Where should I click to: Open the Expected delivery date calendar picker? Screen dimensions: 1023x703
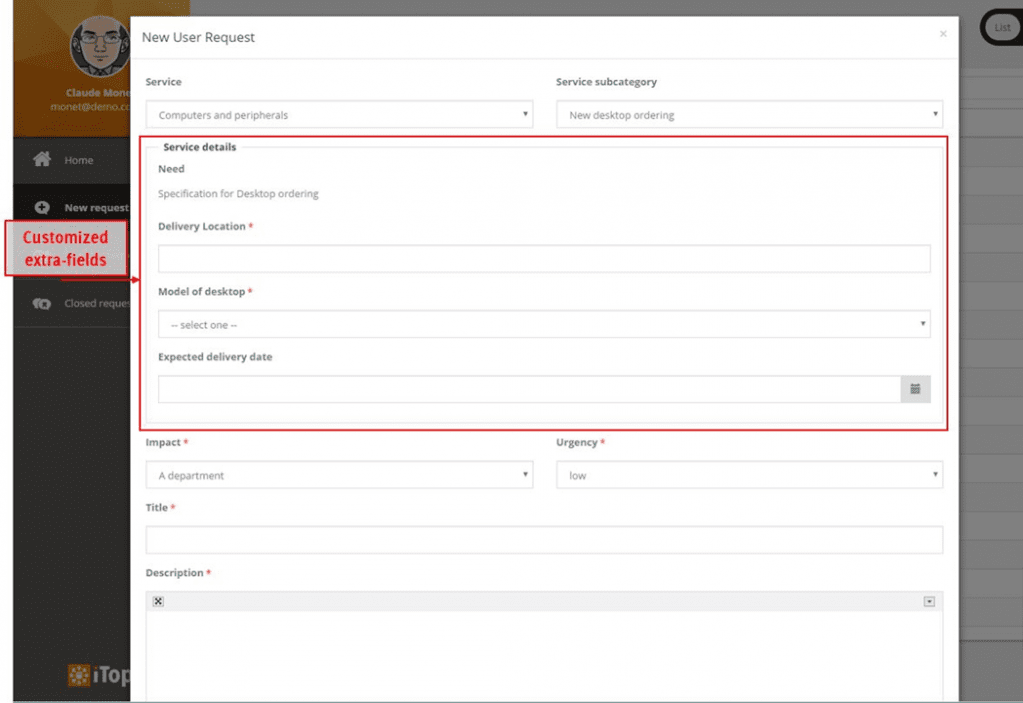point(915,389)
